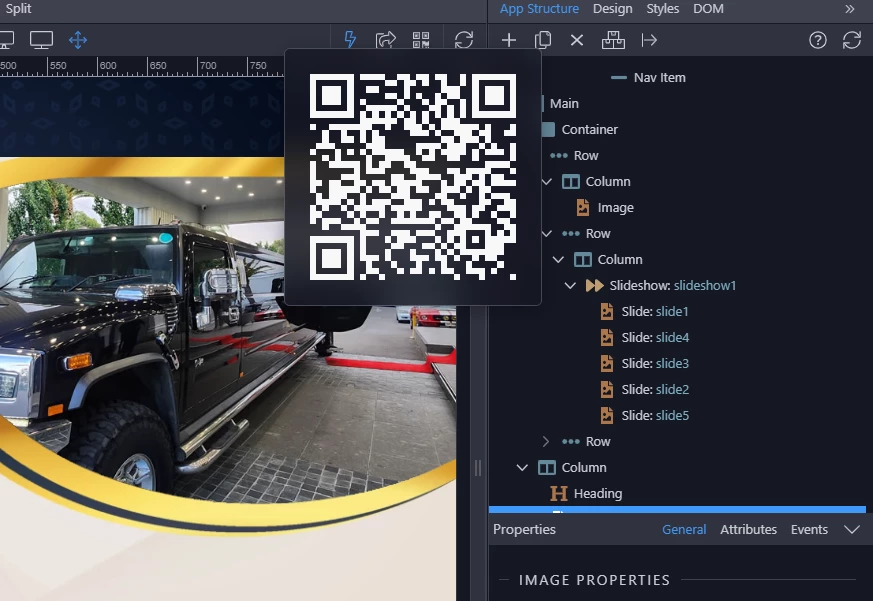The height and width of the screenshot is (601, 873).
Task: Select Slide: slide3 in the tree
Action: tap(655, 363)
